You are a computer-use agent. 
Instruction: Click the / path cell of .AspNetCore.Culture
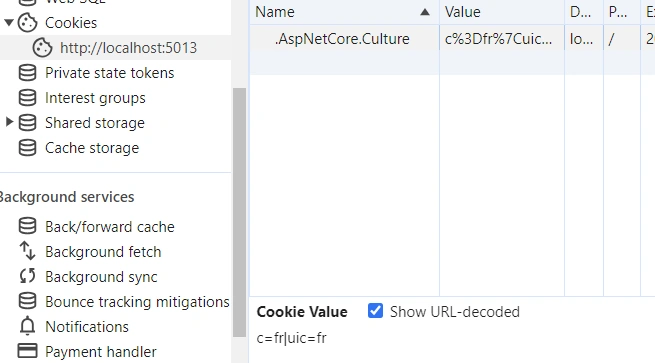click(622, 38)
